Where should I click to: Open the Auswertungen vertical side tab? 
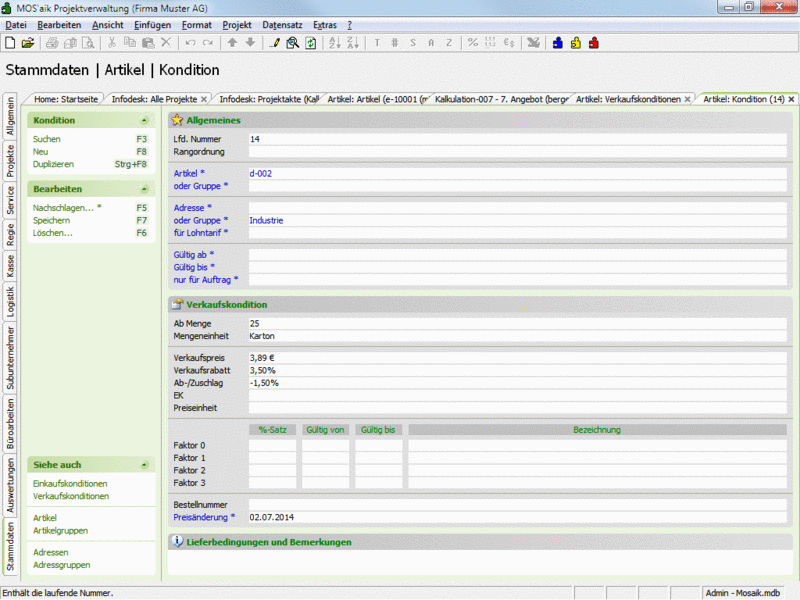click(x=10, y=485)
